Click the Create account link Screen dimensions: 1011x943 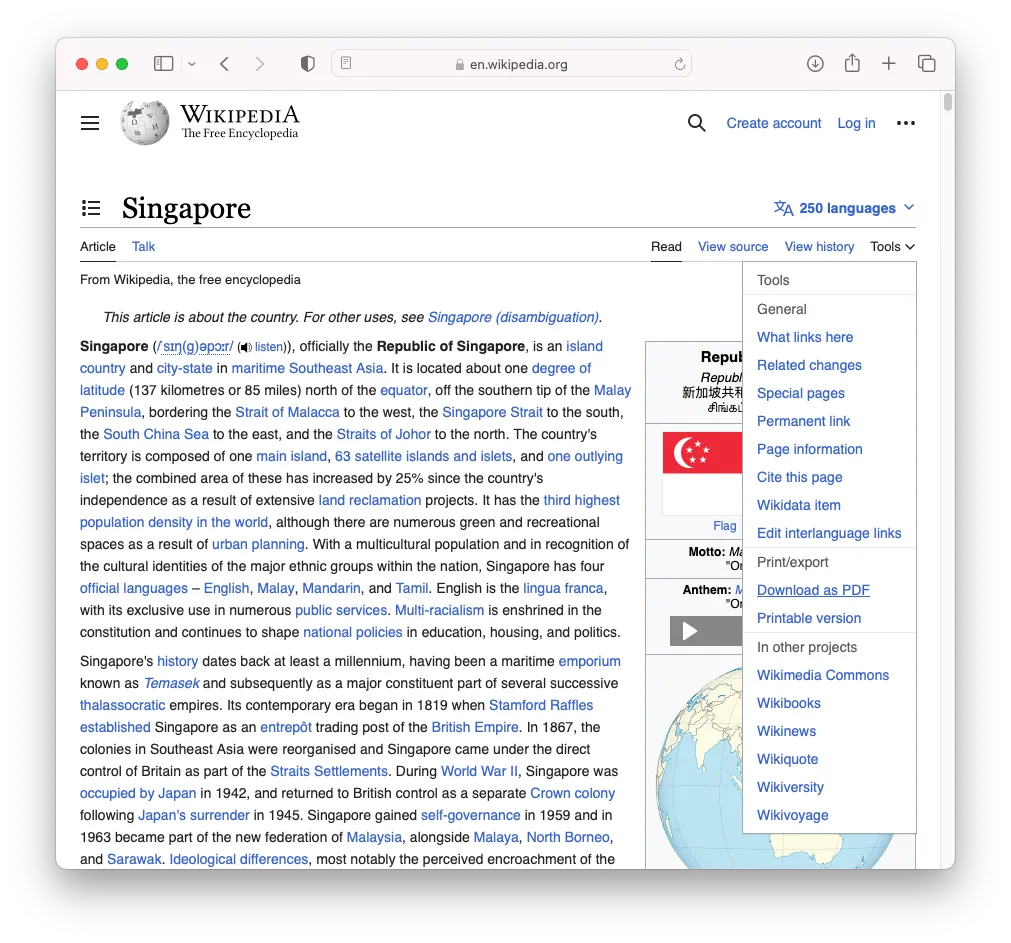774,123
